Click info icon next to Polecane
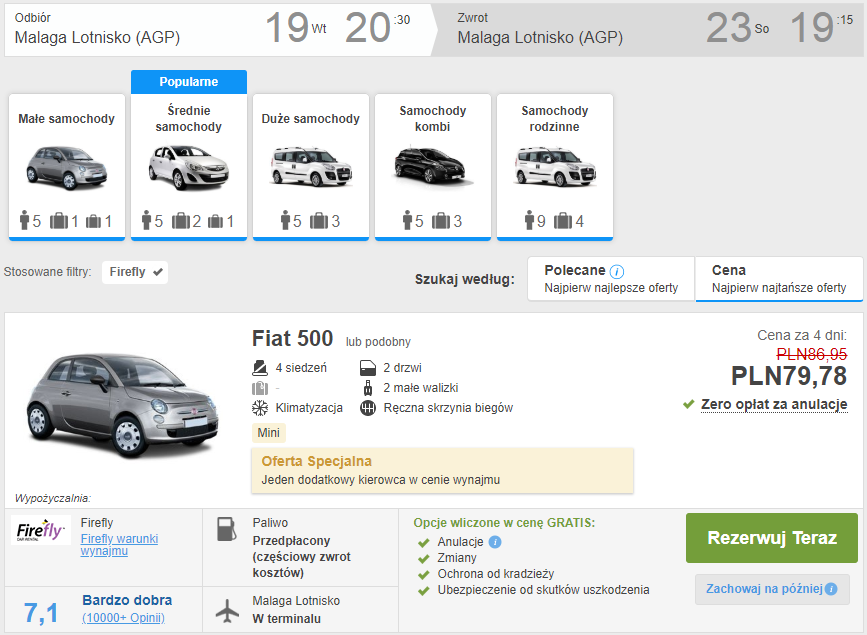867x635 pixels. pyautogui.click(x=617, y=271)
